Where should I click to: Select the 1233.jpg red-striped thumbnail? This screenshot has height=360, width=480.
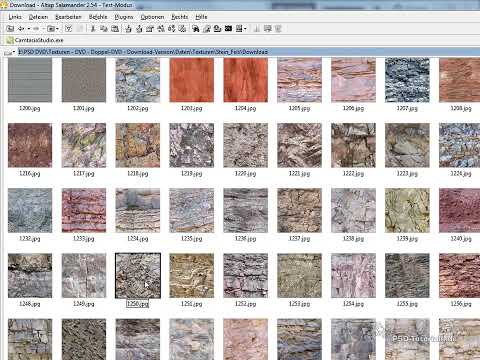point(84,210)
